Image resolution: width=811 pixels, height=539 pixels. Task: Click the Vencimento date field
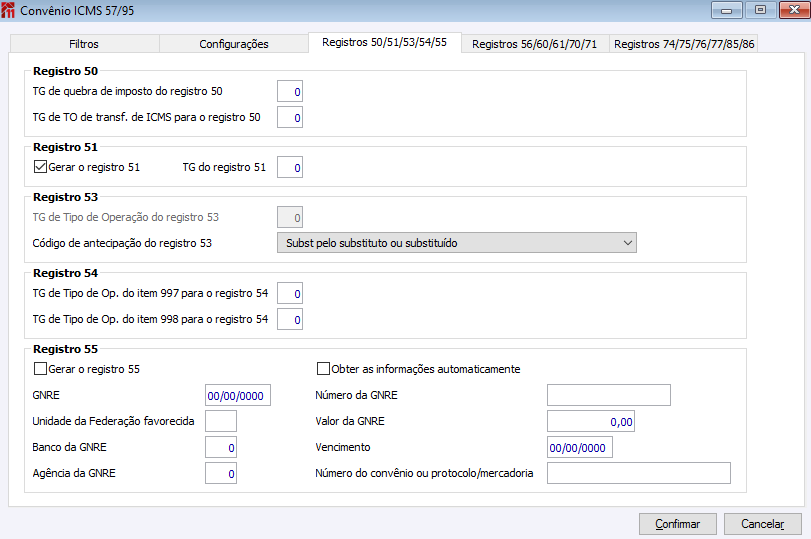[x=580, y=447]
